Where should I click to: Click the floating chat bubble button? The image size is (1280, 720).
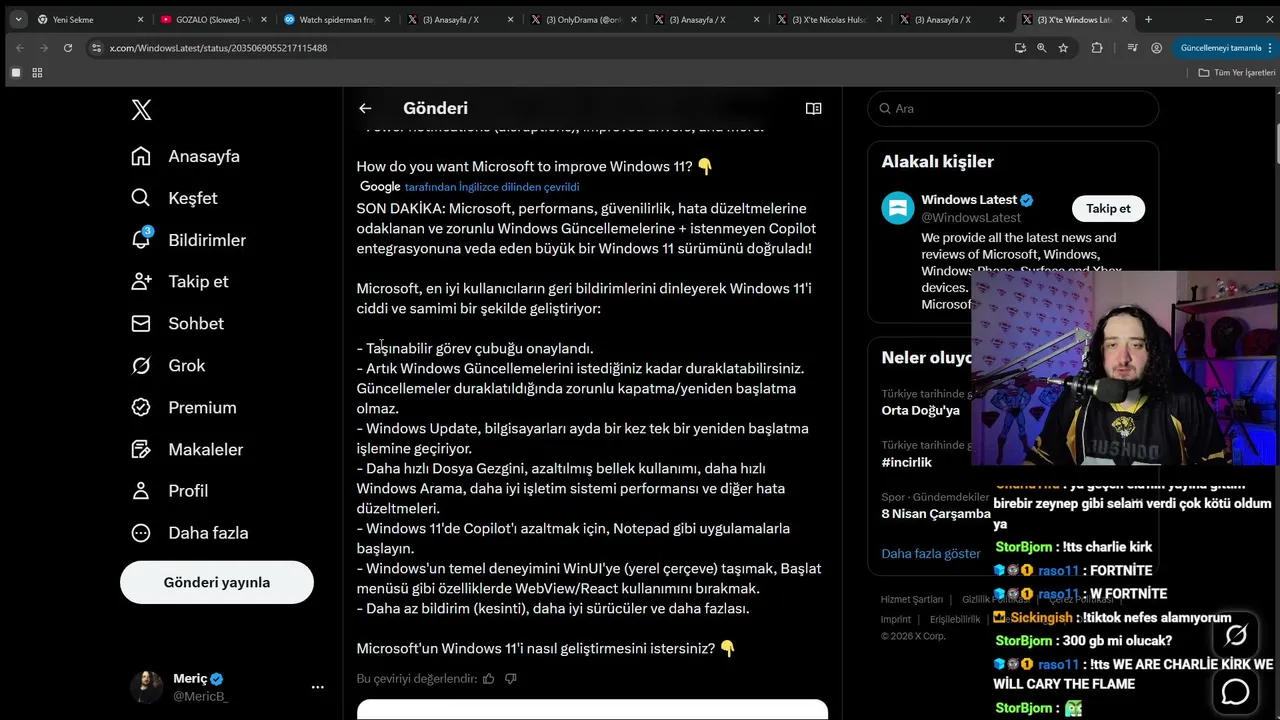coord(1236,691)
